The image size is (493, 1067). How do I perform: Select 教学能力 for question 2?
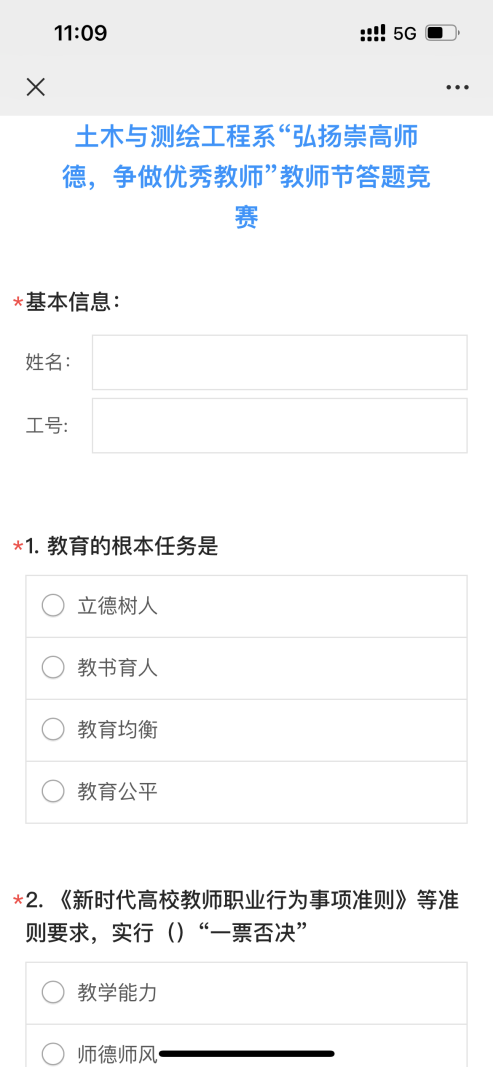(x=246, y=993)
